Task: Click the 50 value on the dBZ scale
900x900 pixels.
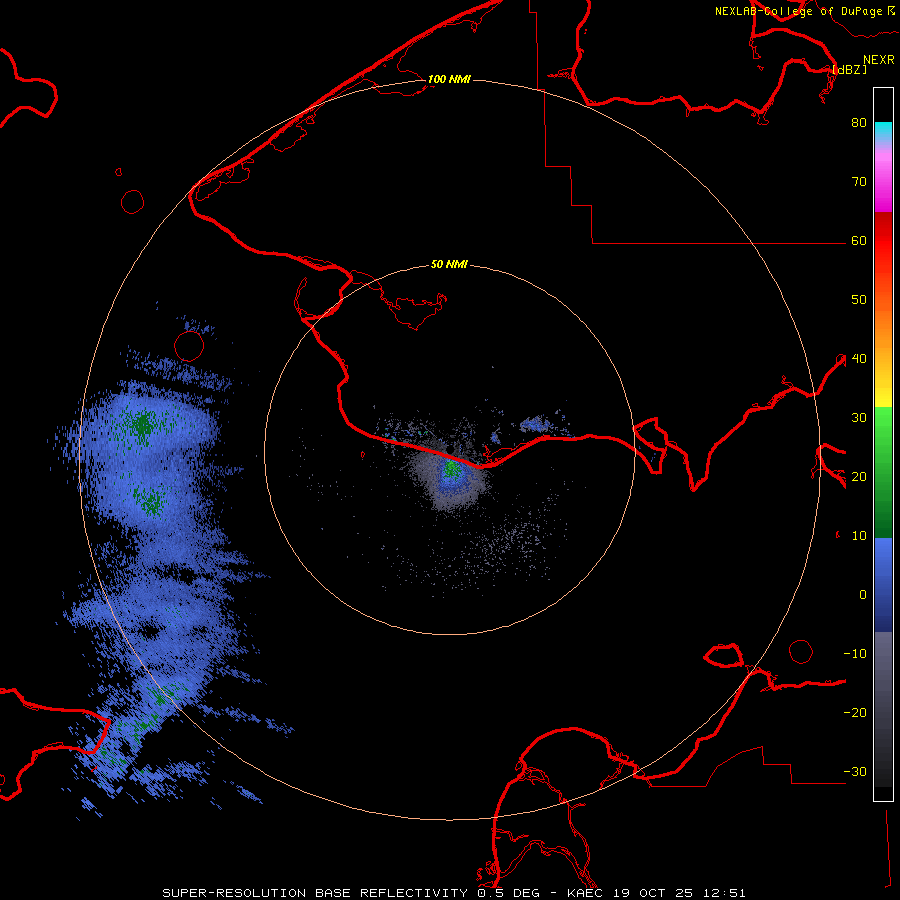Action: 859,300
